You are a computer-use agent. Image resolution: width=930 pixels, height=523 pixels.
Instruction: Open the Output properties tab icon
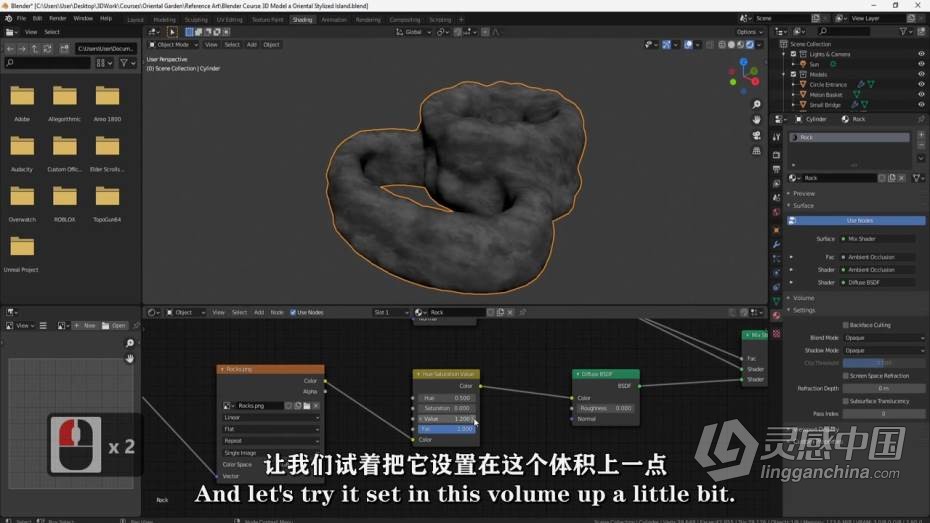pos(776,170)
